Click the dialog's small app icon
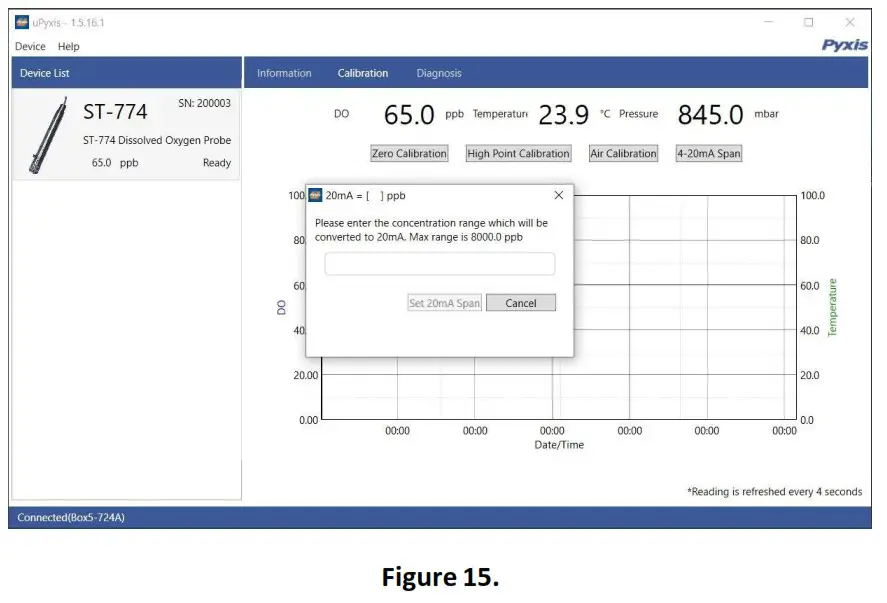The image size is (887, 603). (315, 195)
